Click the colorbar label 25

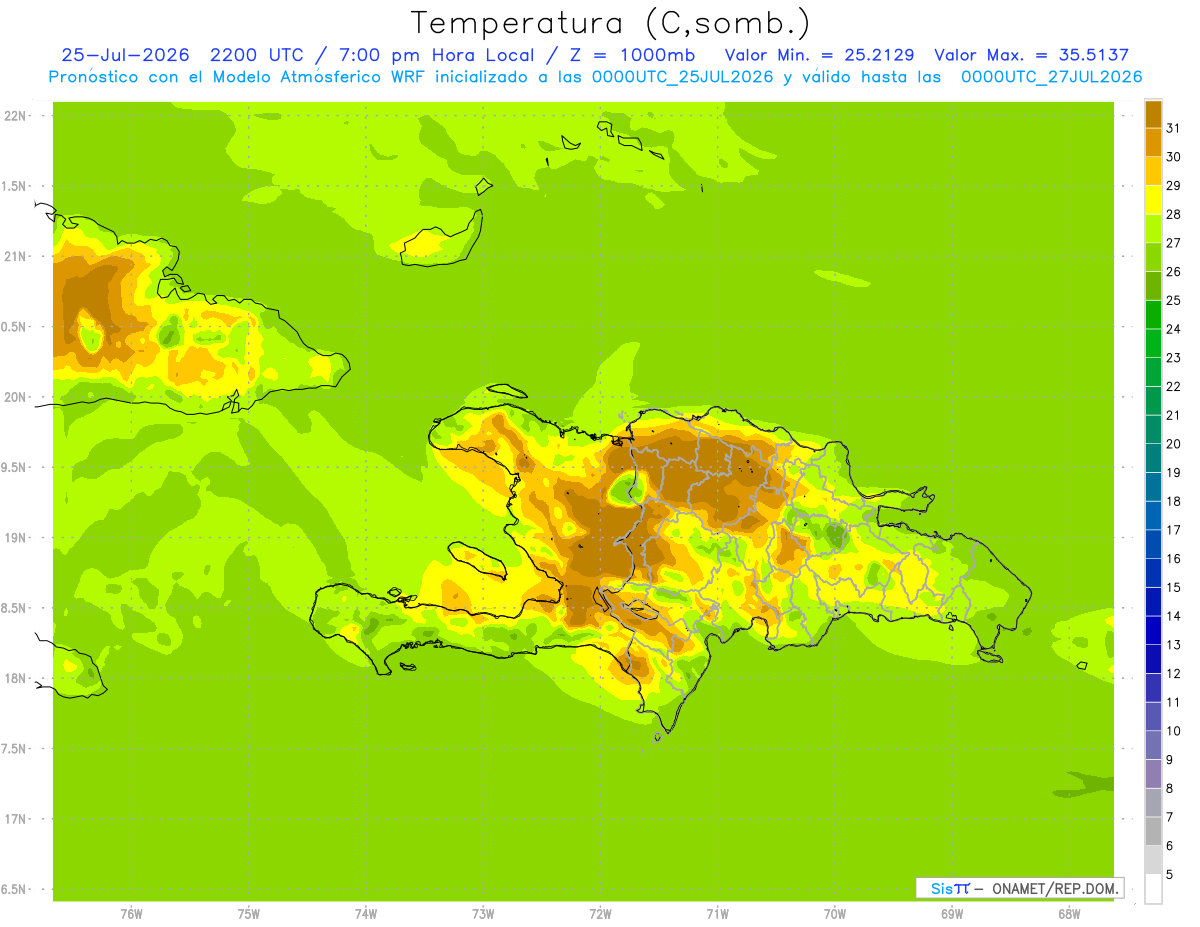coord(1174,300)
